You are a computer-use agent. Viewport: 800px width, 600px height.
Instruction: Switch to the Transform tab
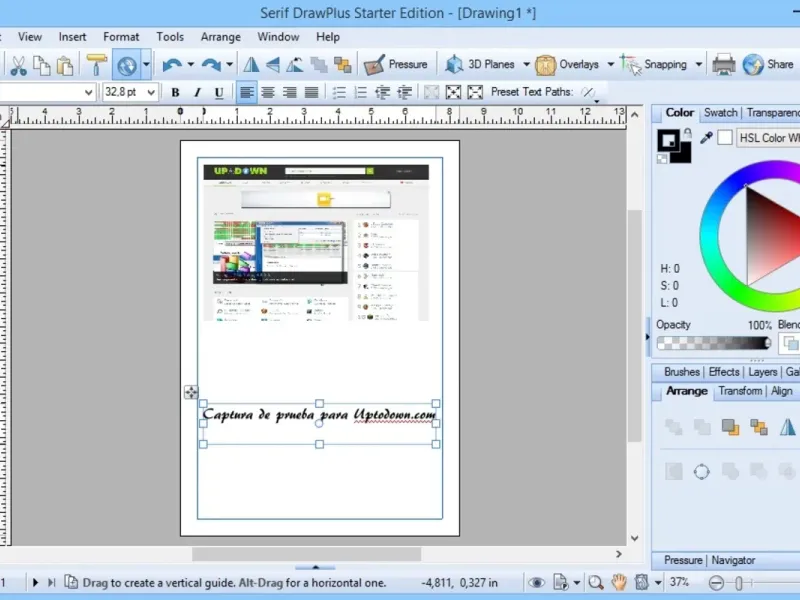pos(740,391)
